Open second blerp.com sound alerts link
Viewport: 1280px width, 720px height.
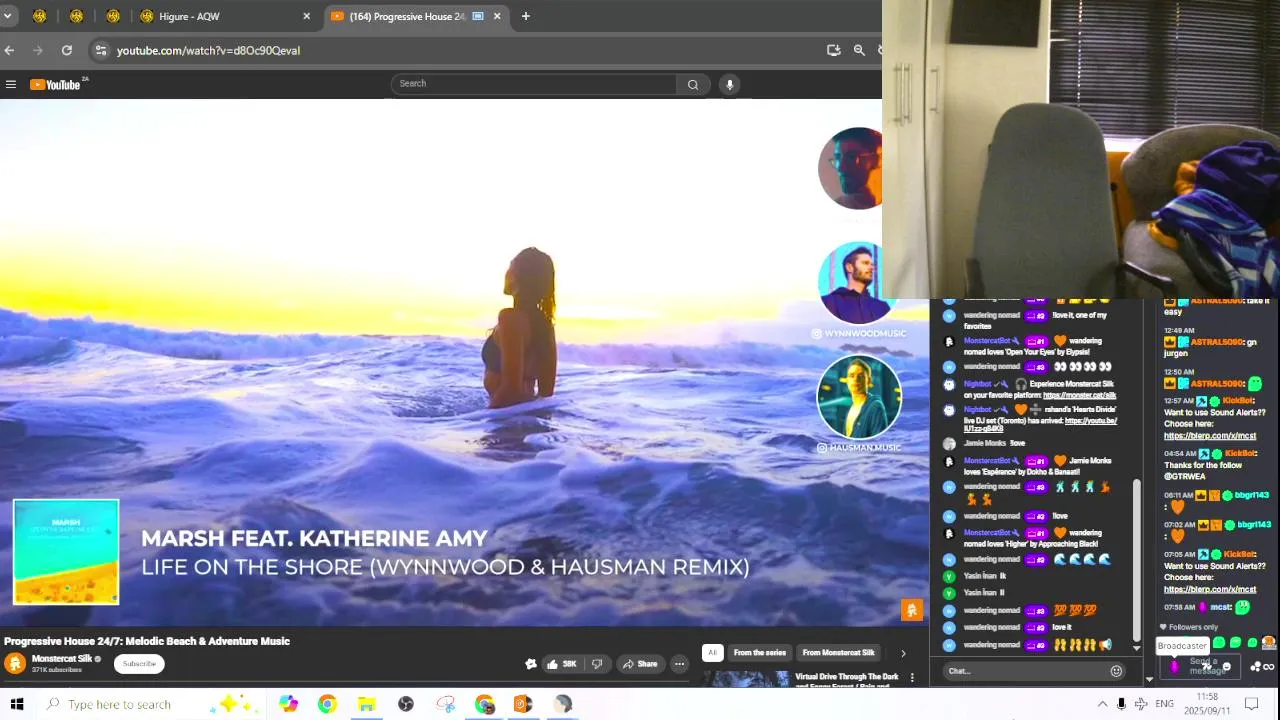click(1210, 589)
